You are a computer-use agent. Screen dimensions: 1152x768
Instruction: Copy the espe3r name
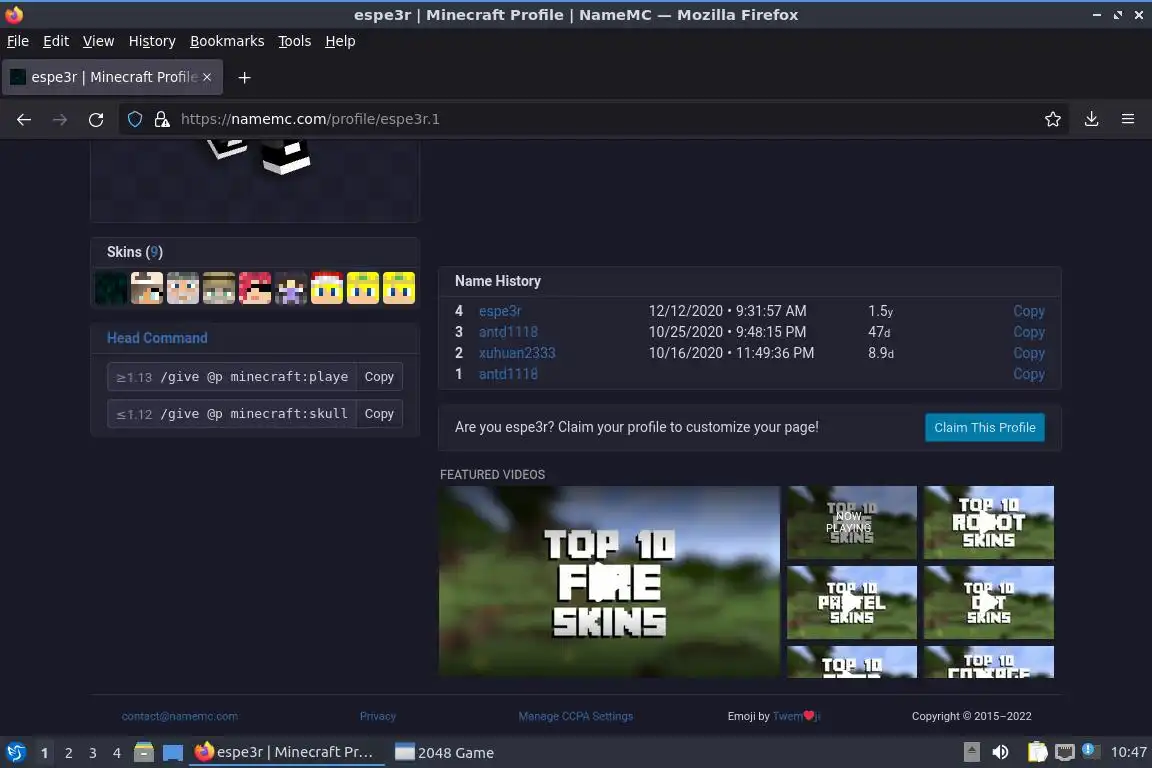click(1029, 311)
